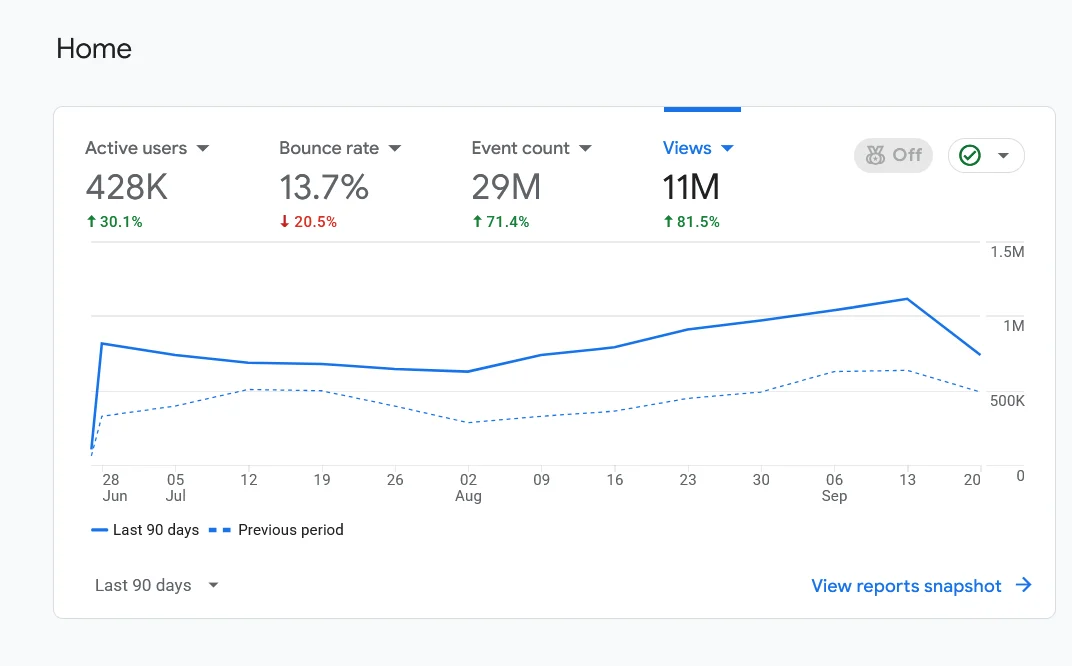The width and height of the screenshot is (1072, 666).
Task: Click the 06 Sep date axis label
Action: [x=834, y=488]
